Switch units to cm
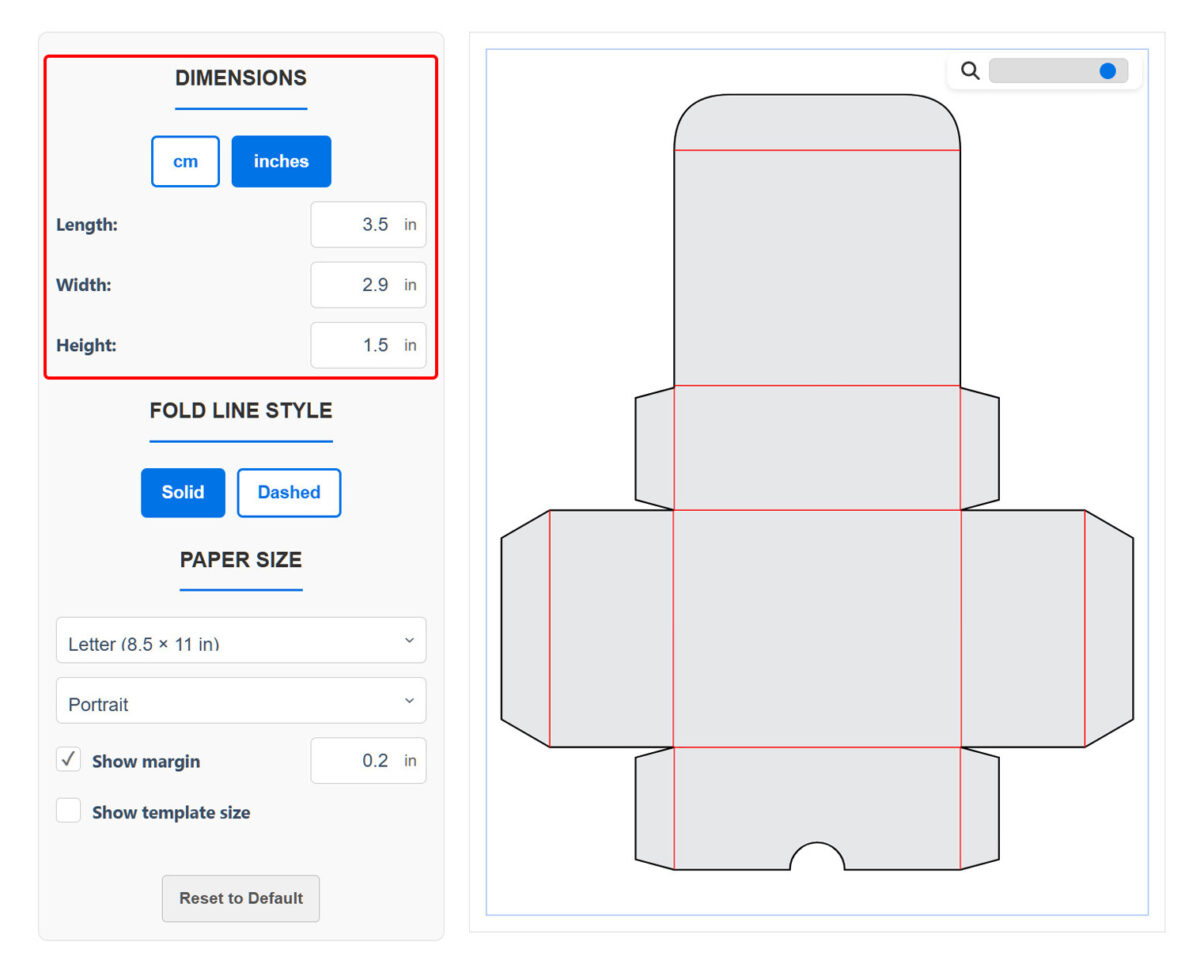Screen dimensions: 1200x972 (x=185, y=161)
